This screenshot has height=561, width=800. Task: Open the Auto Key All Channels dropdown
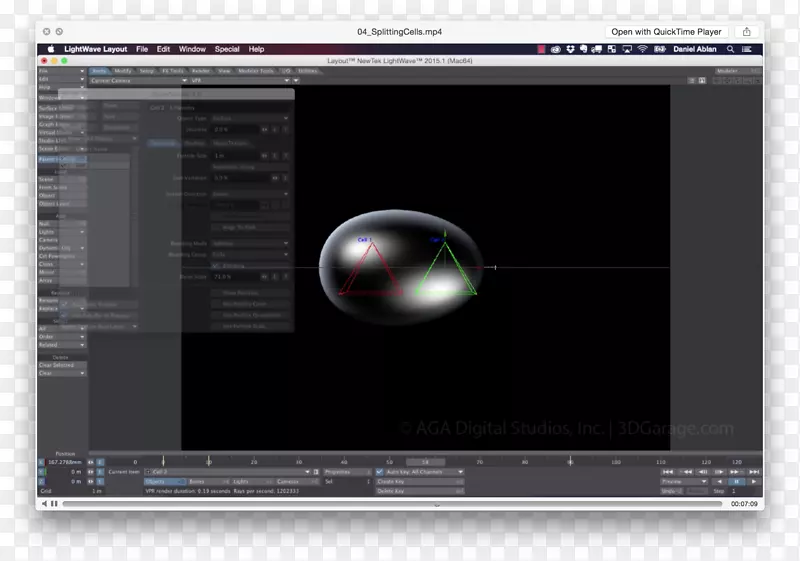tap(424, 472)
